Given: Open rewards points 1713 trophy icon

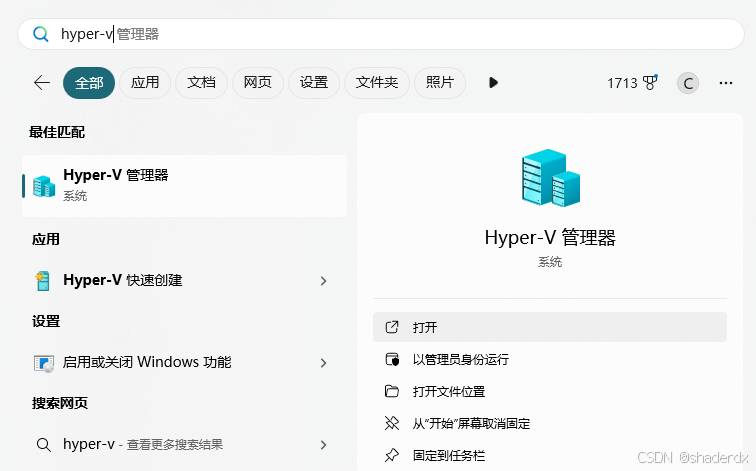Looking at the screenshot, I should 632,83.
